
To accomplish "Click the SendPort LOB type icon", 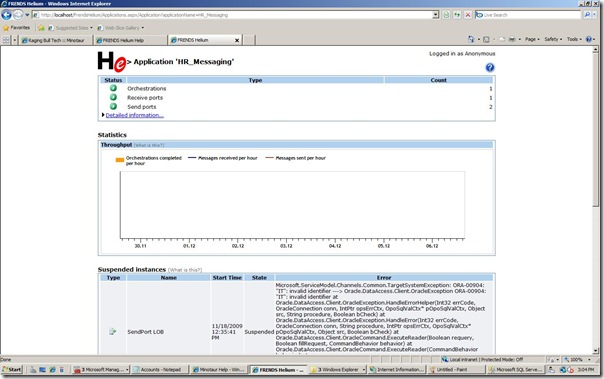I will coord(112,332).
